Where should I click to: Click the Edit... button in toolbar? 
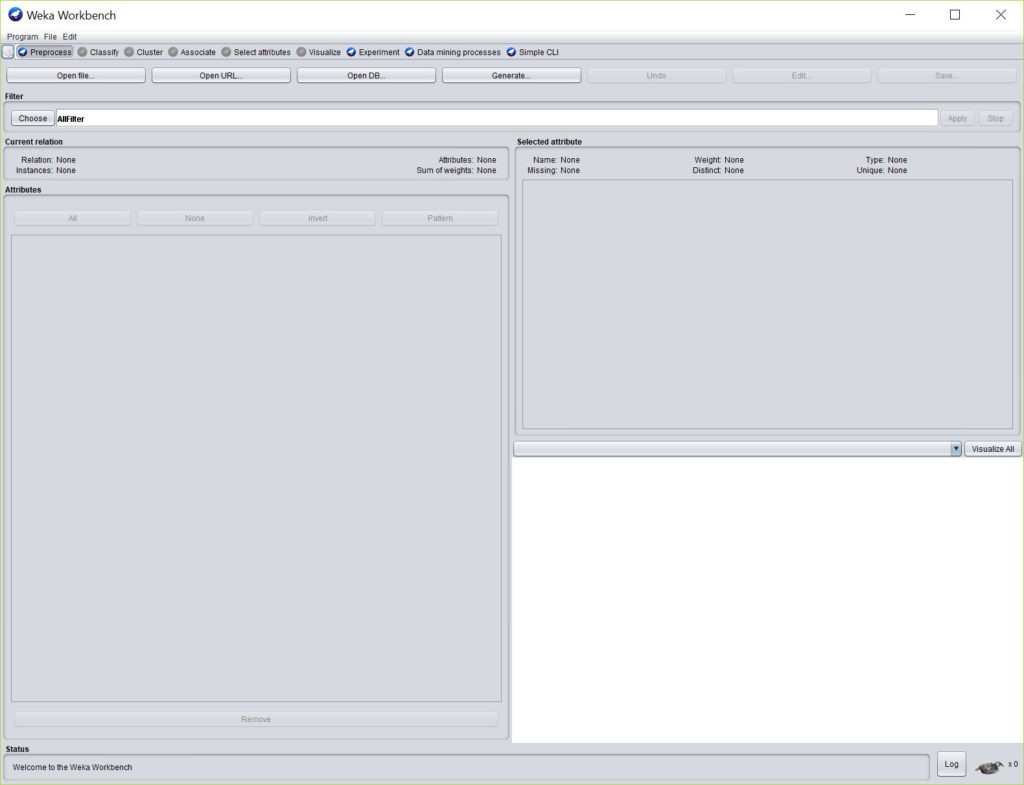(801, 76)
